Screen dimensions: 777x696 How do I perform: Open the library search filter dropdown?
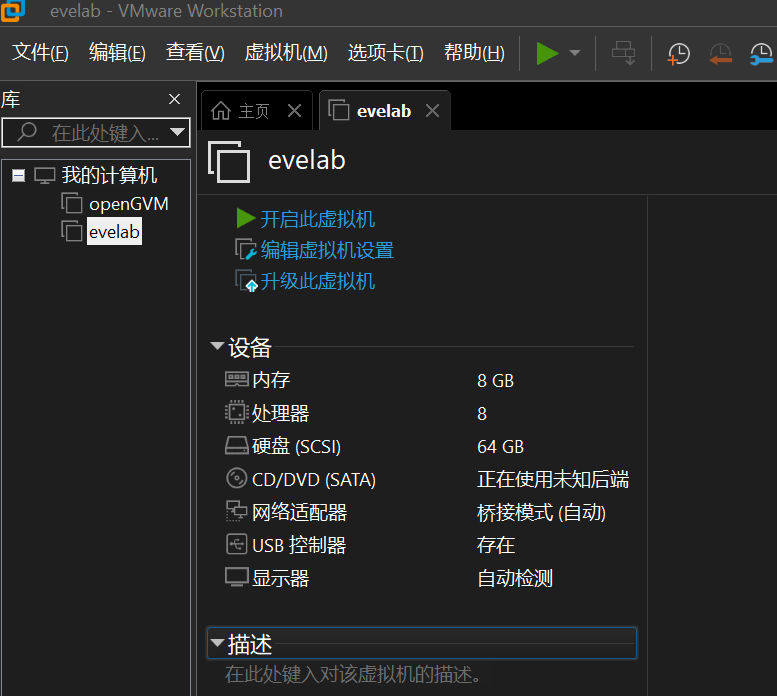point(178,132)
